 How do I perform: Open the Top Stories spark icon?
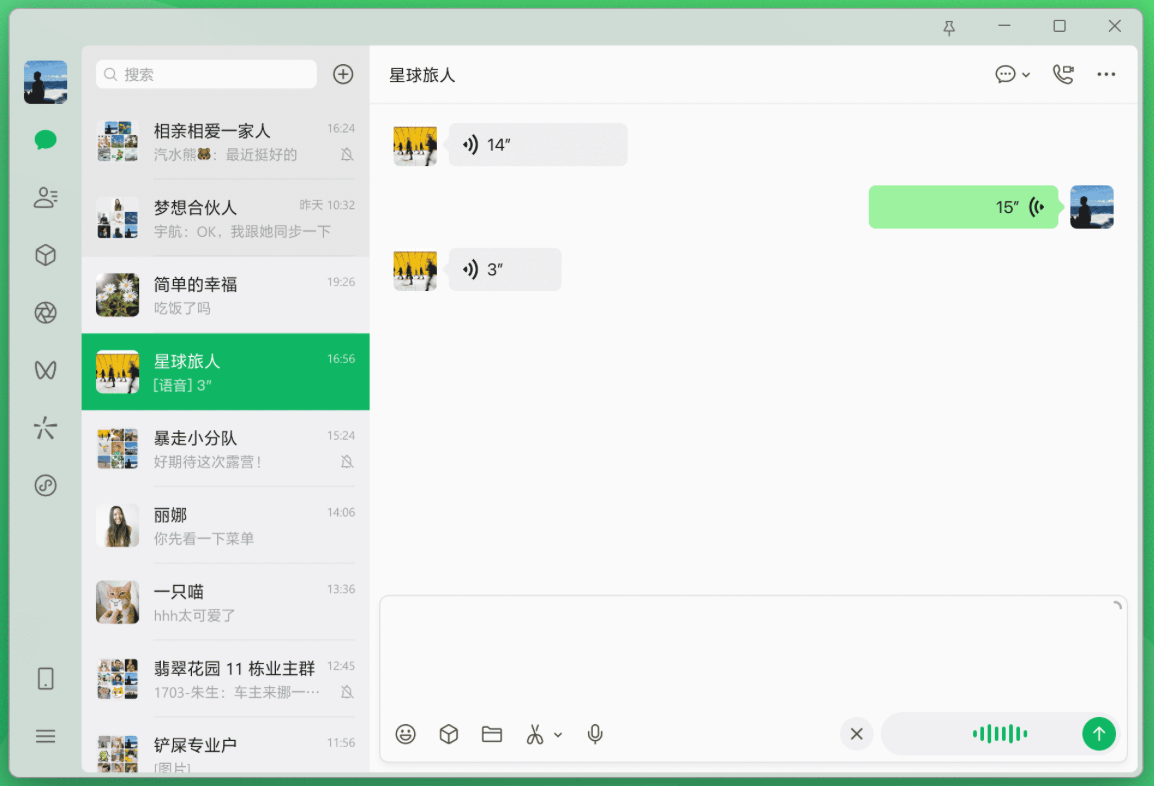click(x=46, y=428)
